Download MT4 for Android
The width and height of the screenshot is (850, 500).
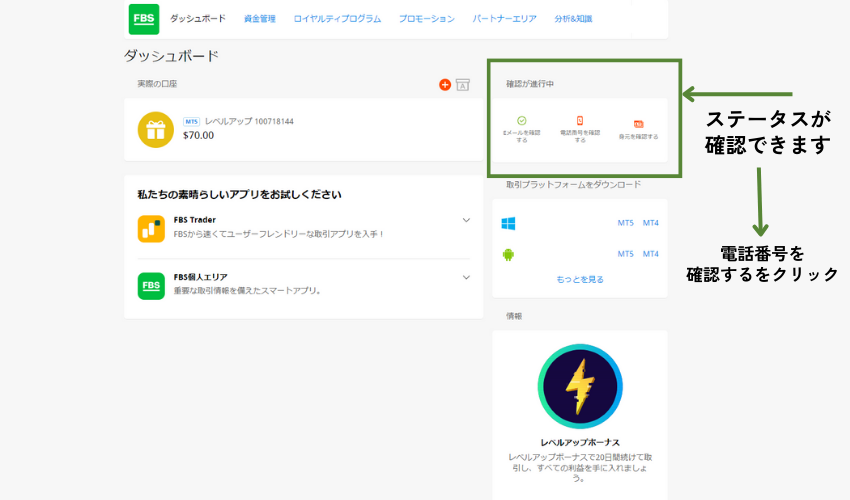click(x=651, y=254)
